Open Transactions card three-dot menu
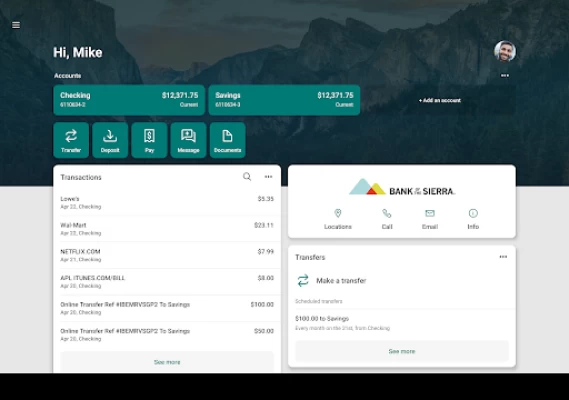This screenshot has width=569, height=400. coord(268,177)
